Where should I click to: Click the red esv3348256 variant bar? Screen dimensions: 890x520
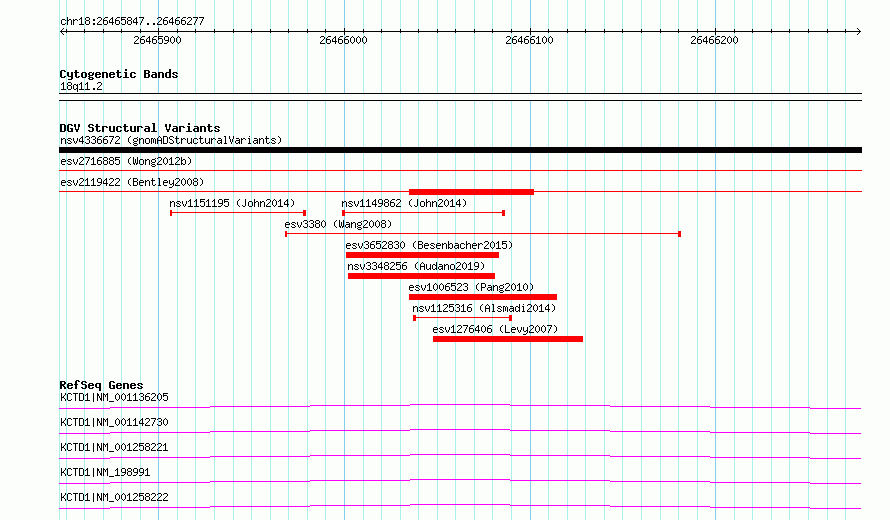pyautogui.click(x=421, y=276)
